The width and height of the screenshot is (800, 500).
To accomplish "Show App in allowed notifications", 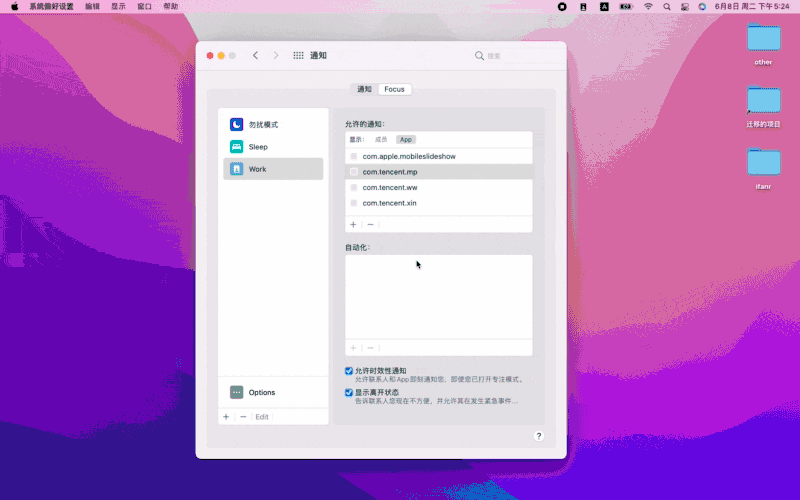I will tap(406, 139).
